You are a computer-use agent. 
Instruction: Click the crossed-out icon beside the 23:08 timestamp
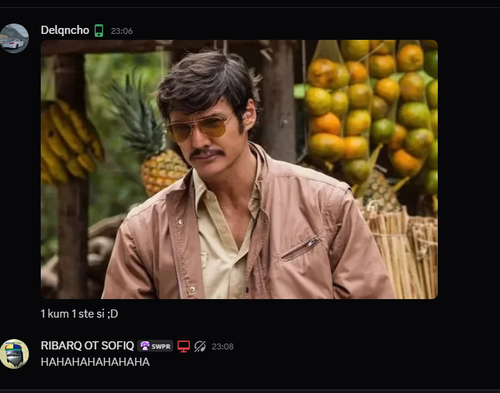pyautogui.click(x=200, y=346)
